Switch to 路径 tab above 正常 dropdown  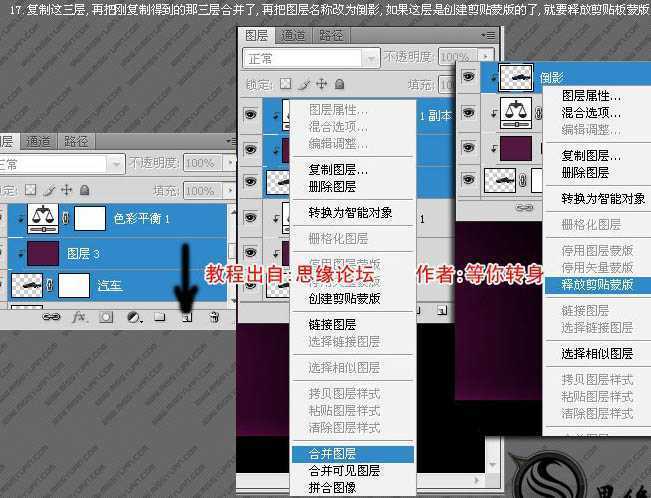(331, 36)
